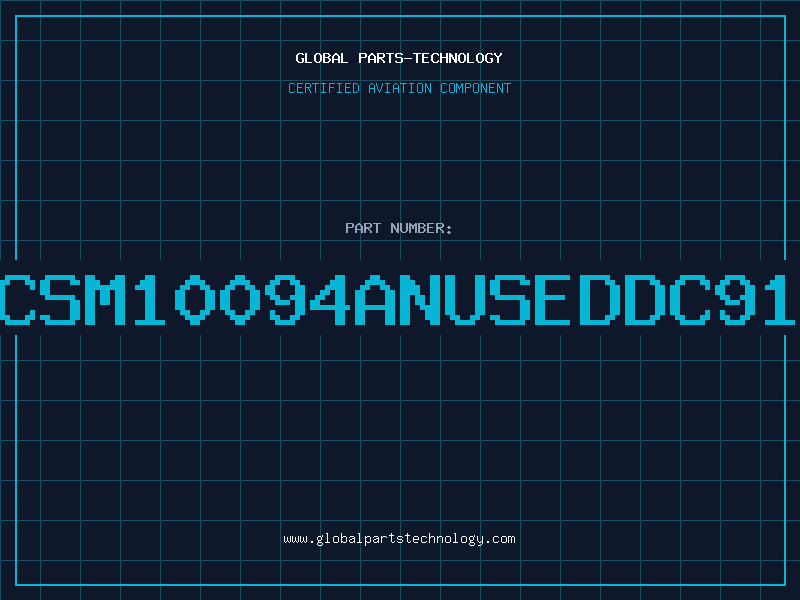The image size is (800, 600).
Task: Click the part number CSM10094ANUSEDDC91
Action: pyautogui.click(x=398, y=299)
